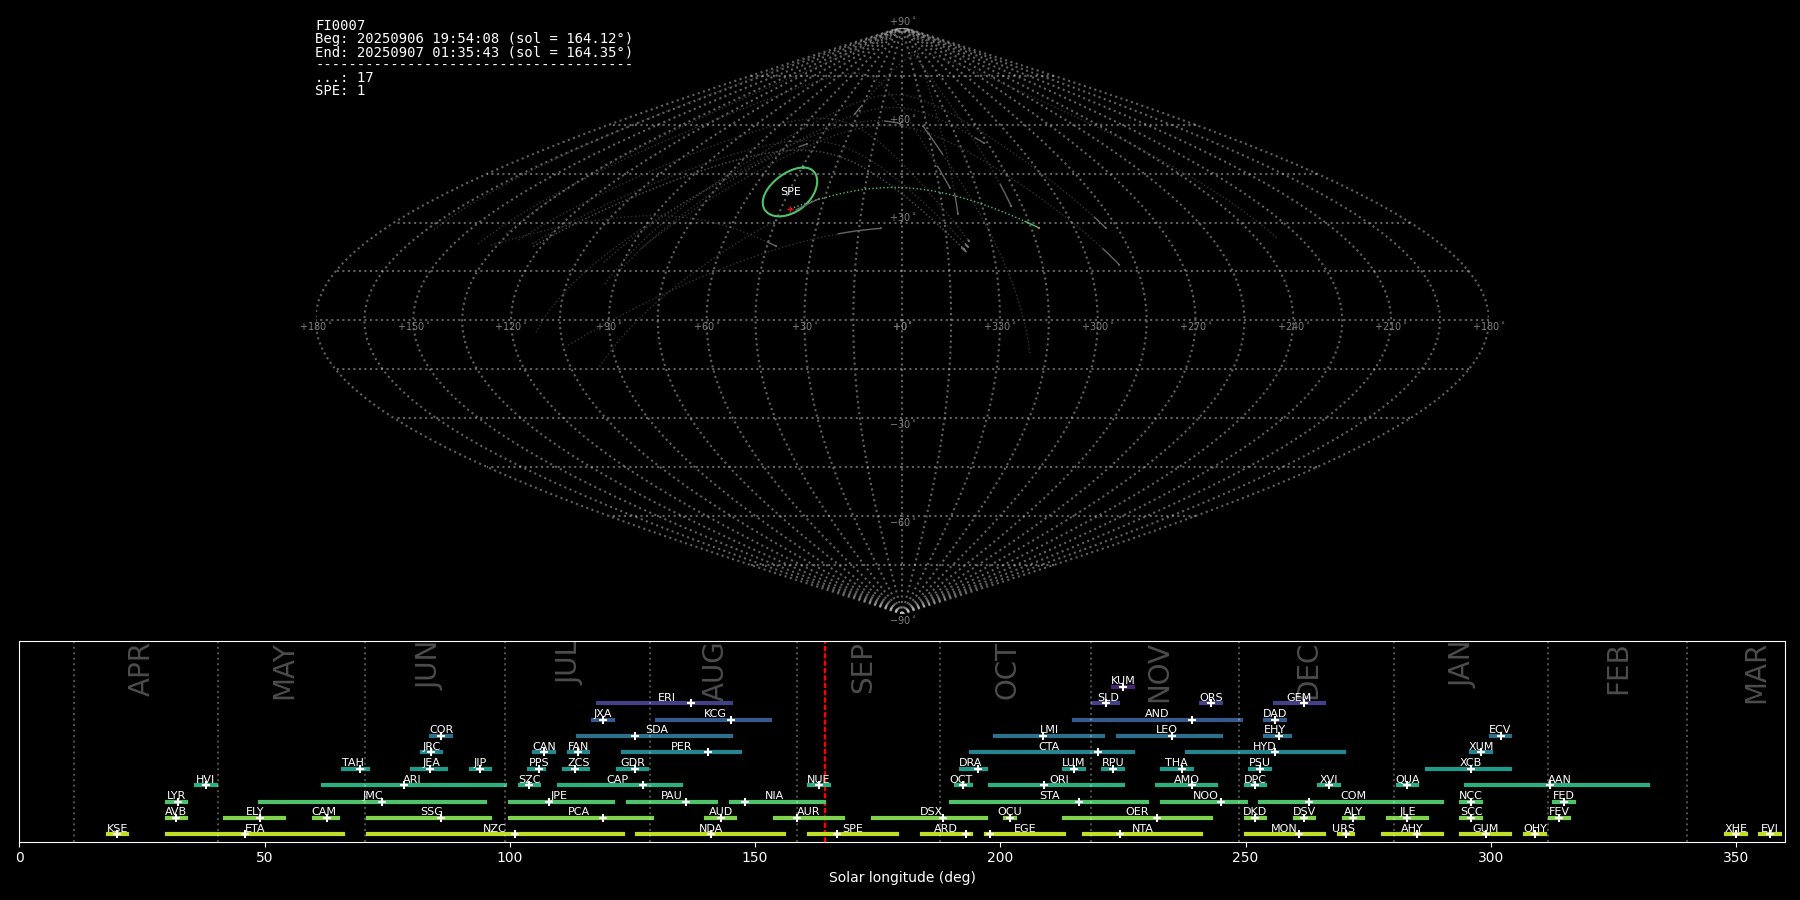Click the red dashed current-date line
This screenshot has height=900, width=1800.
(825, 700)
